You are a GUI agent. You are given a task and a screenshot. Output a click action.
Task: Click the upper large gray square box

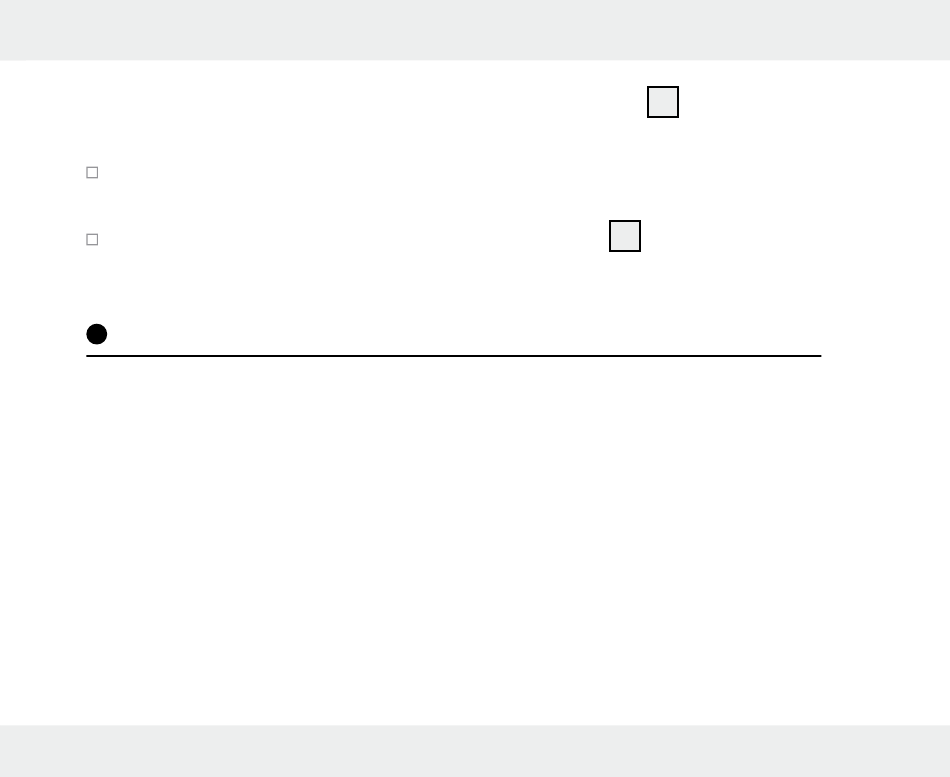click(x=663, y=102)
